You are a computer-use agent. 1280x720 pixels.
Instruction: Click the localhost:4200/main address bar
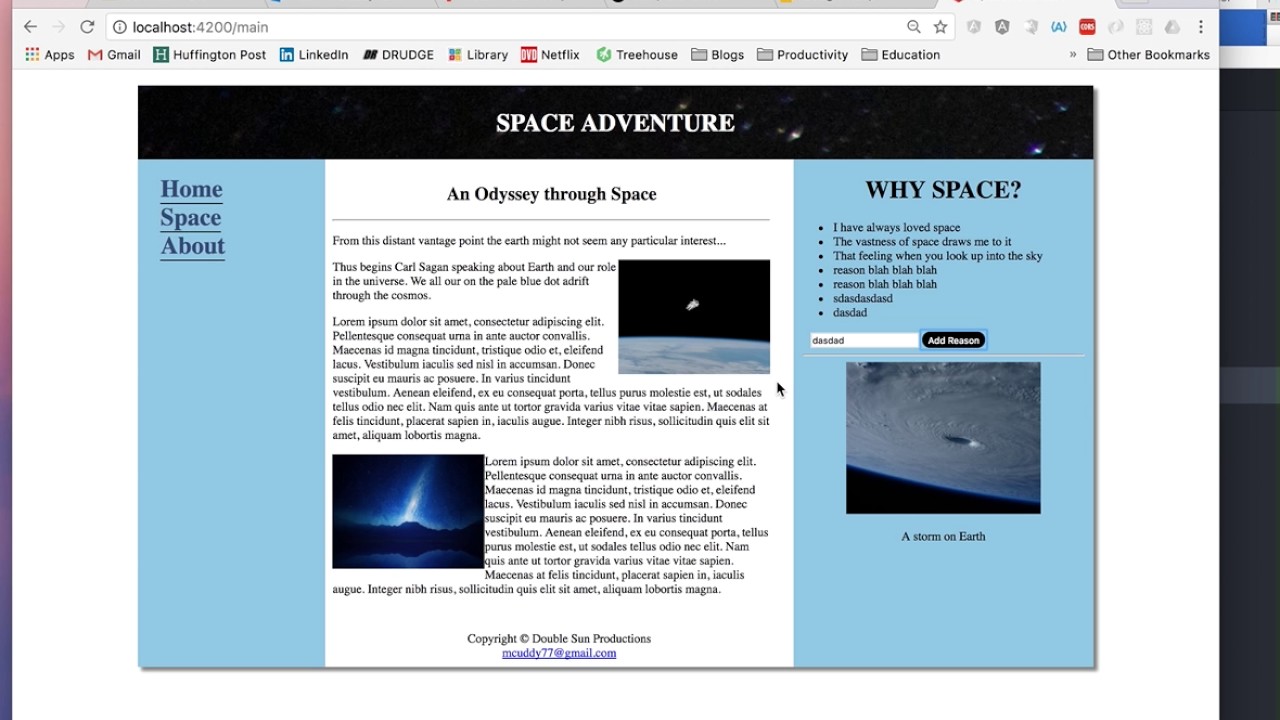point(500,27)
